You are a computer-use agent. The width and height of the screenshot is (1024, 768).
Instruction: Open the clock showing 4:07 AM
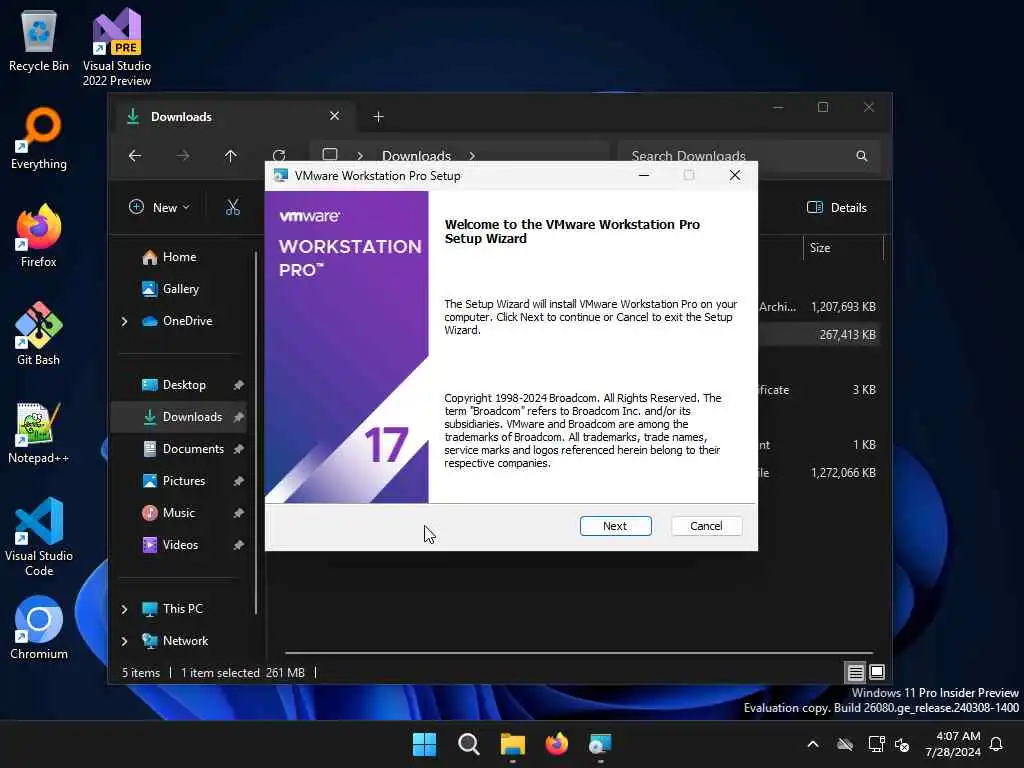coord(953,744)
